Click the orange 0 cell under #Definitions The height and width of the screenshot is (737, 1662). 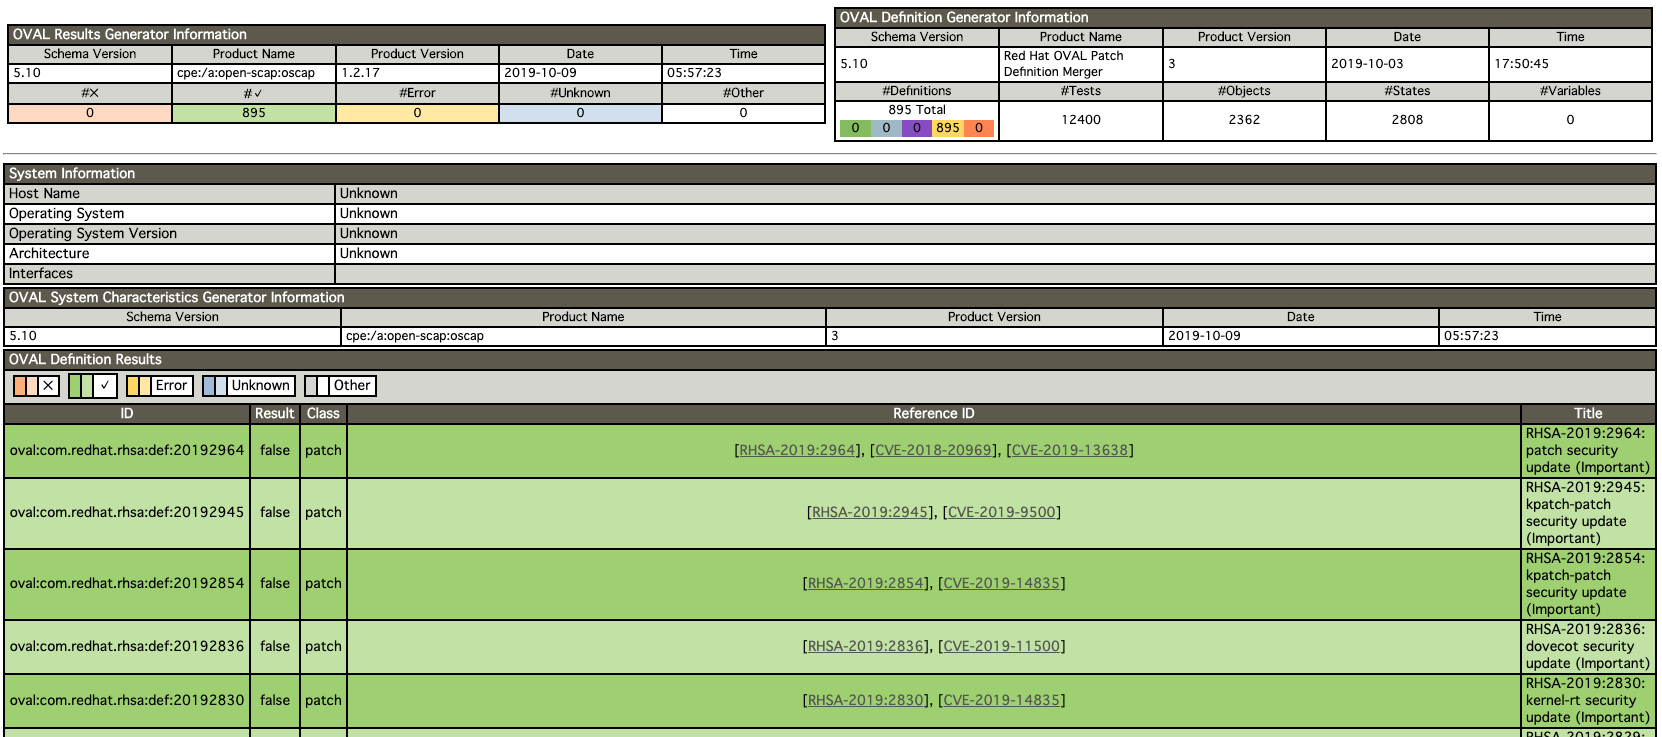(978, 128)
